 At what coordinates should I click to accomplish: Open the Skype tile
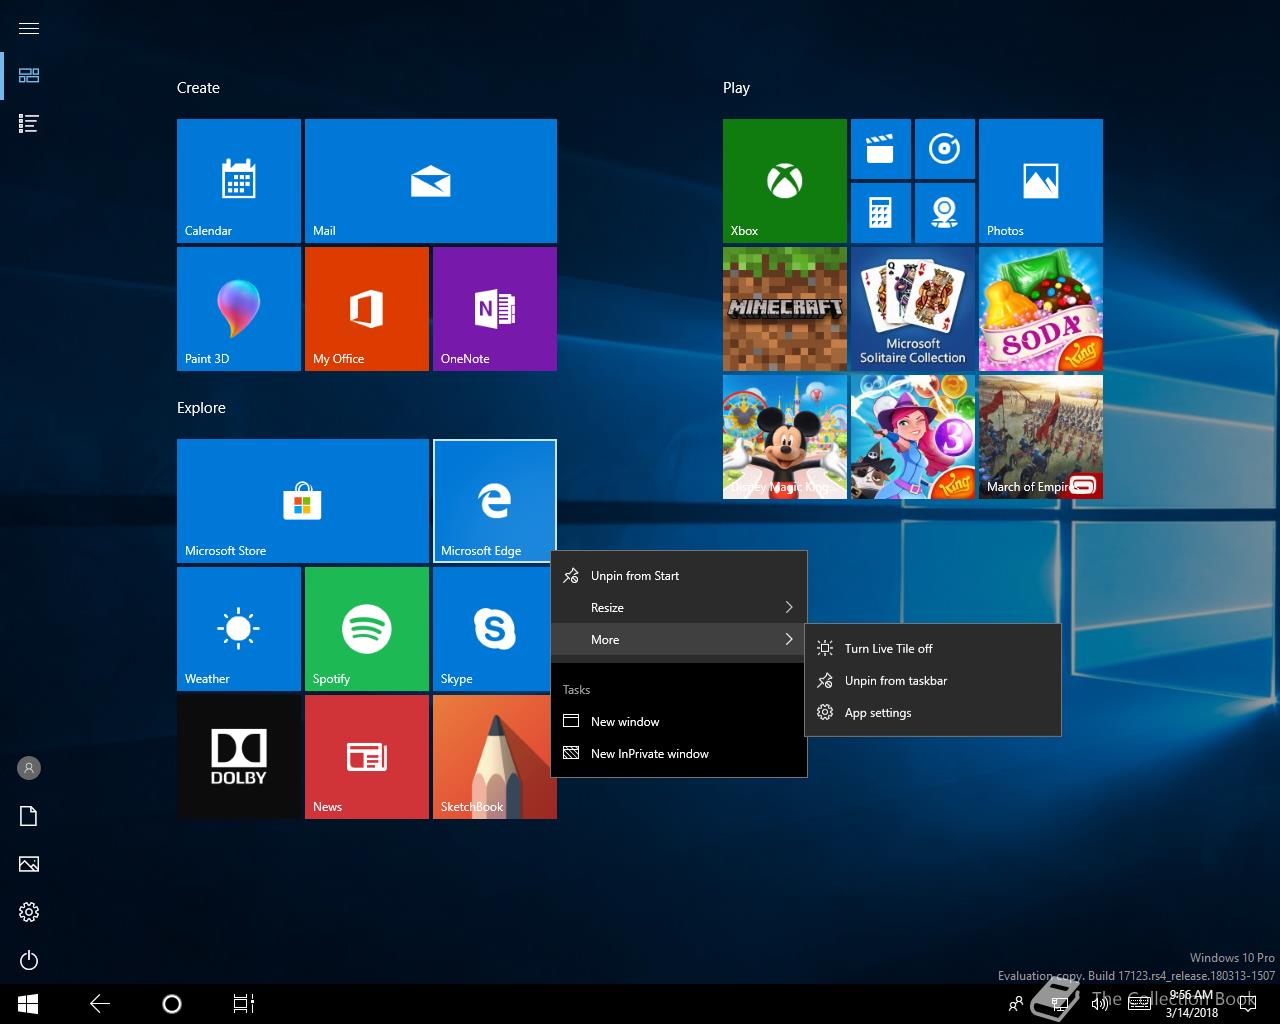494,628
